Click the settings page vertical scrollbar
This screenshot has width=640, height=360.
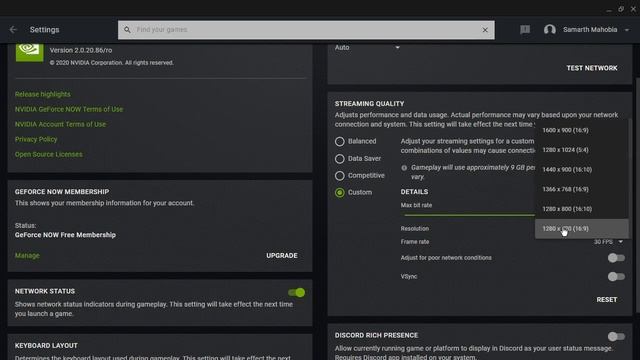637,196
